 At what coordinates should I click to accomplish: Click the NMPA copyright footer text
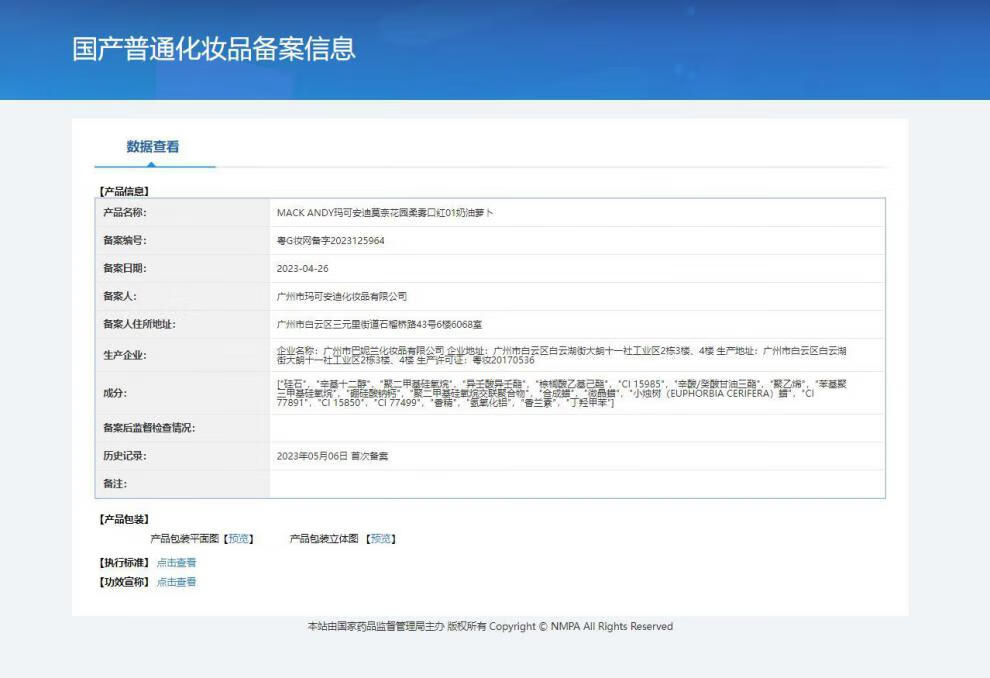(x=490, y=626)
